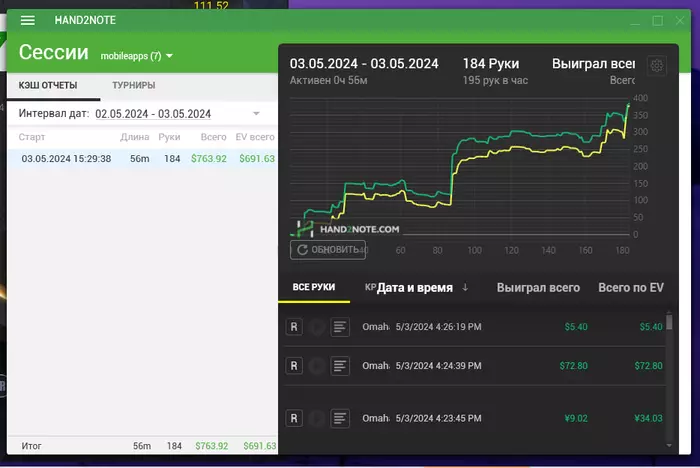Click the Руки column header in sessions table
700x468 pixels.
coord(169,137)
